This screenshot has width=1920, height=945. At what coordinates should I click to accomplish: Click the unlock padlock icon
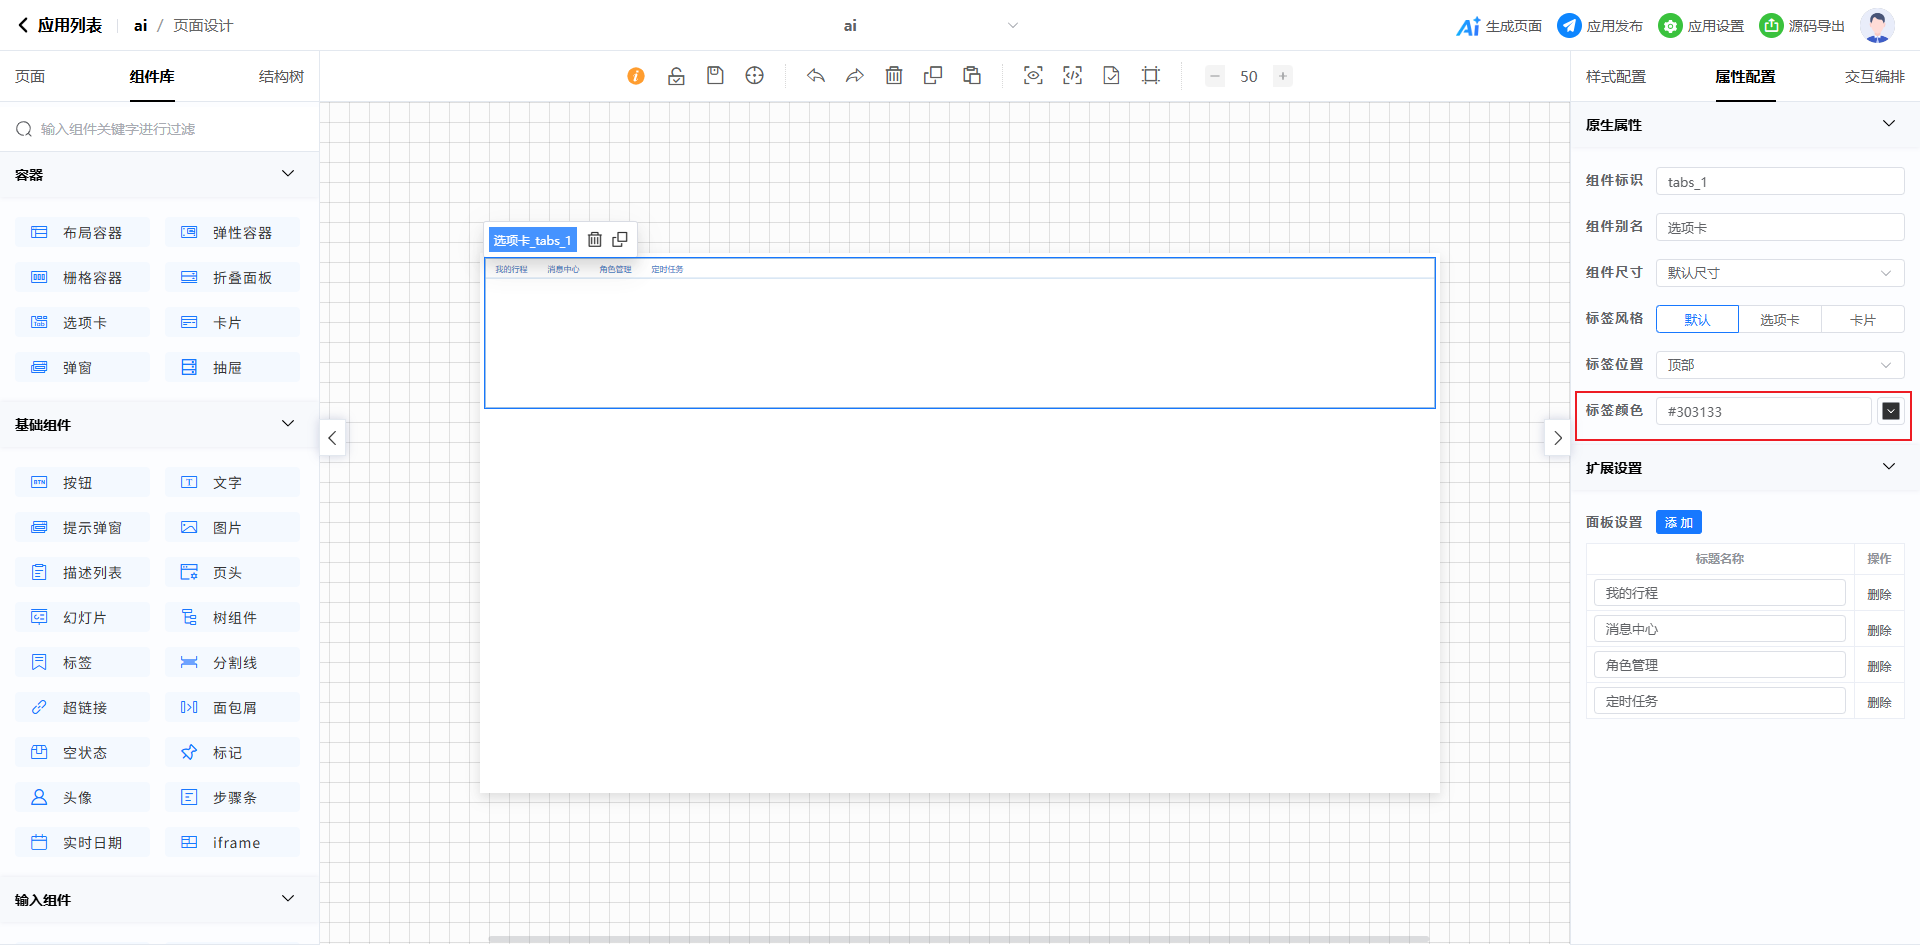click(x=676, y=76)
